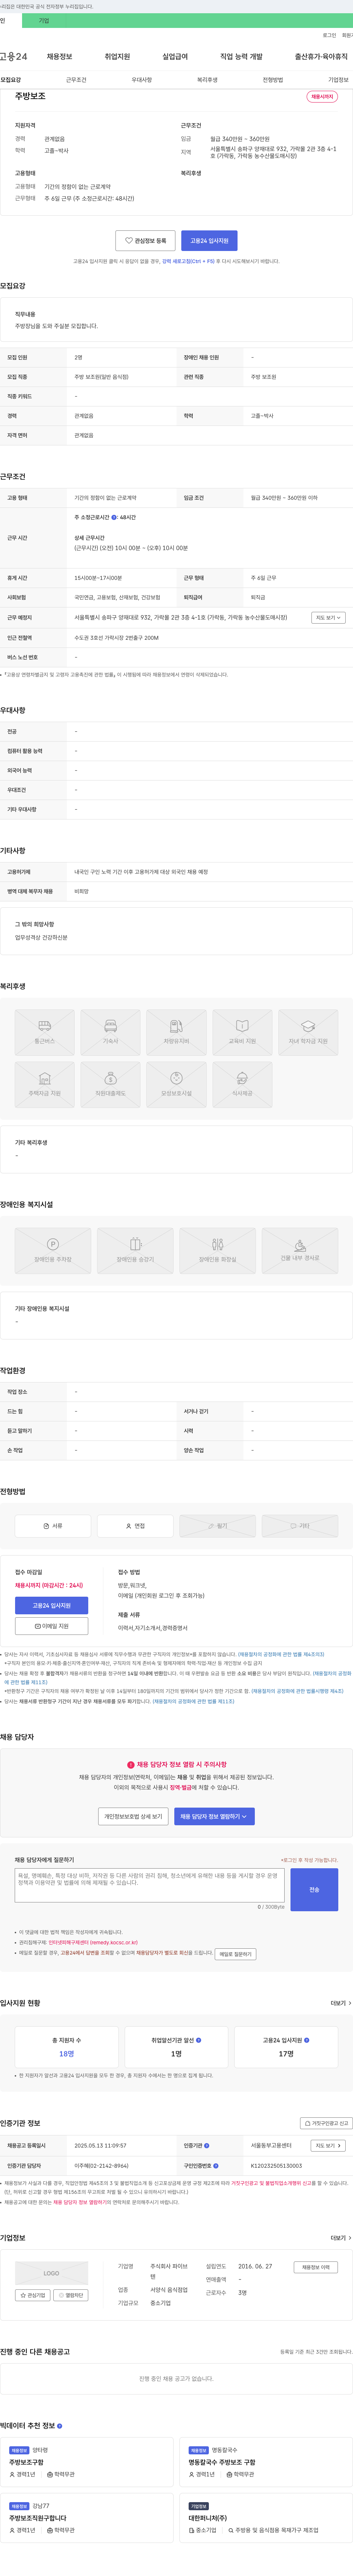Switch to the 전형방법 tab
Viewport: 353px width, 2576px height.
tap(273, 80)
